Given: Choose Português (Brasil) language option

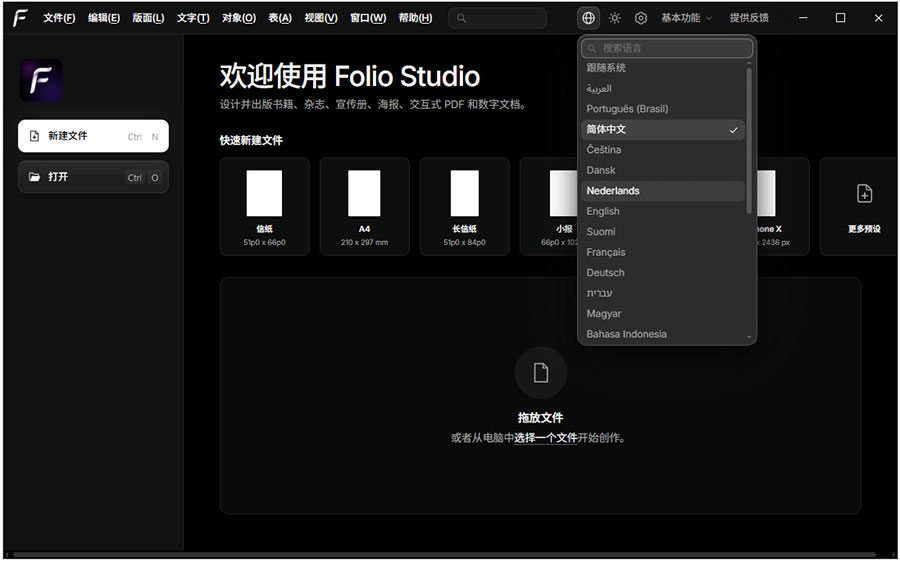Looking at the screenshot, I should pos(662,108).
